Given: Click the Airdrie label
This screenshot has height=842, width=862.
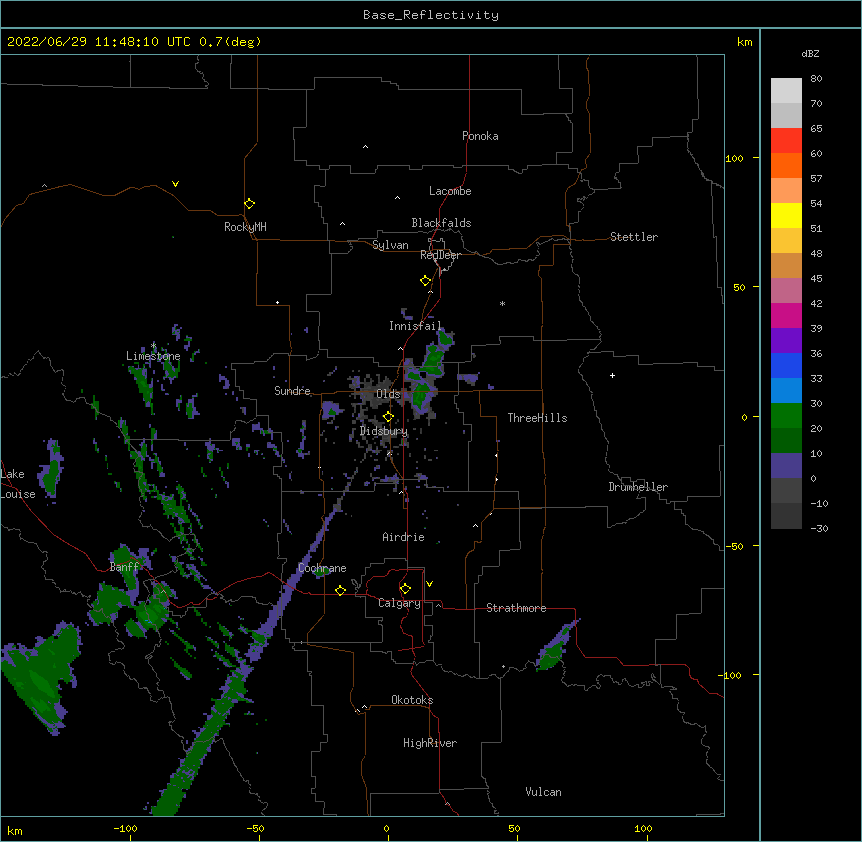Looking at the screenshot, I should click(403, 537).
